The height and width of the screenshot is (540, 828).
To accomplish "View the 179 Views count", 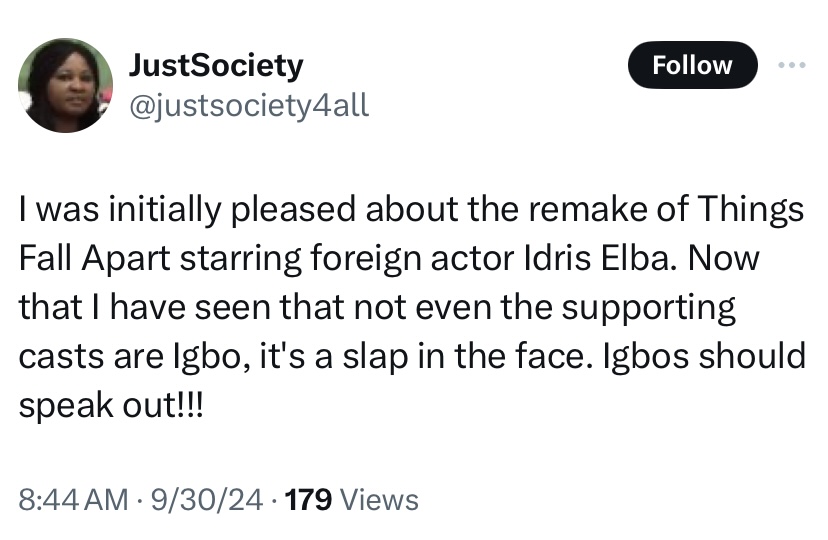I will pos(351,499).
